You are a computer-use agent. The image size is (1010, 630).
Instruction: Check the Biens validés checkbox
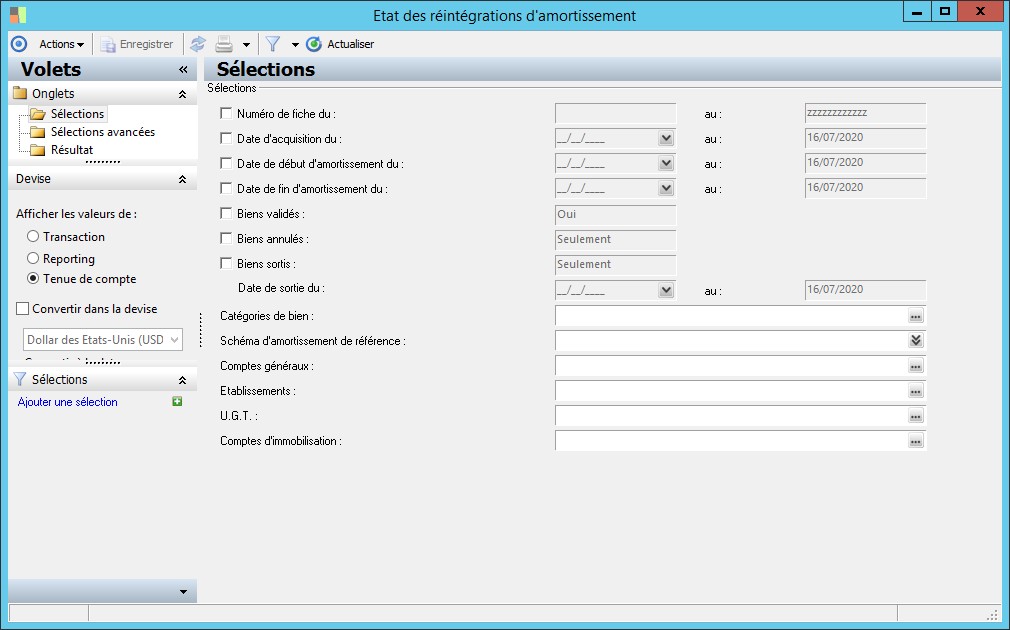[x=226, y=213]
